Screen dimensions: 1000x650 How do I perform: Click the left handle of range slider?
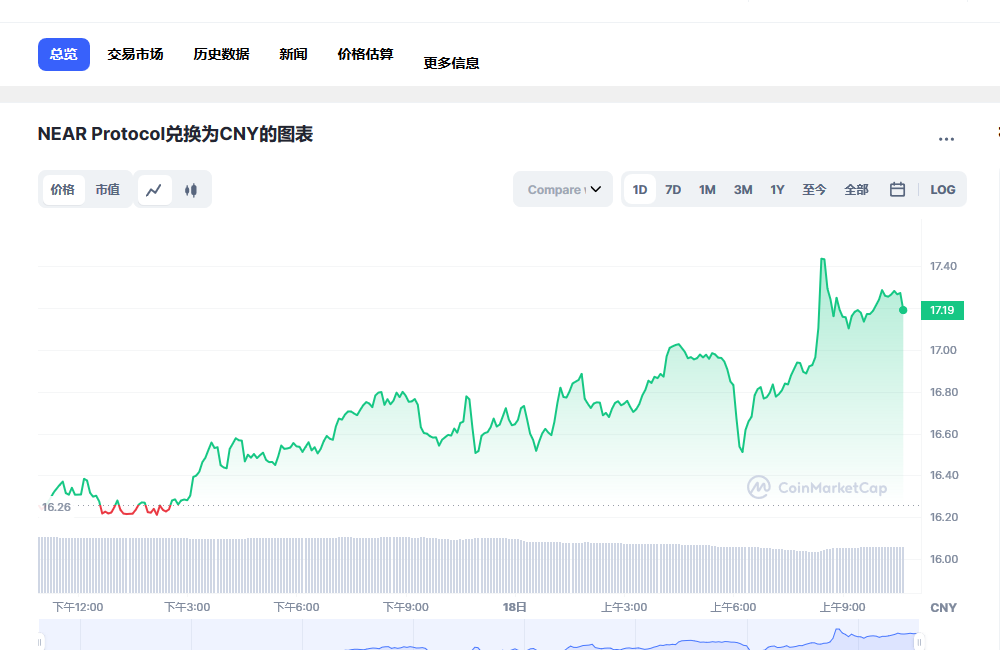pyautogui.click(x=40, y=642)
